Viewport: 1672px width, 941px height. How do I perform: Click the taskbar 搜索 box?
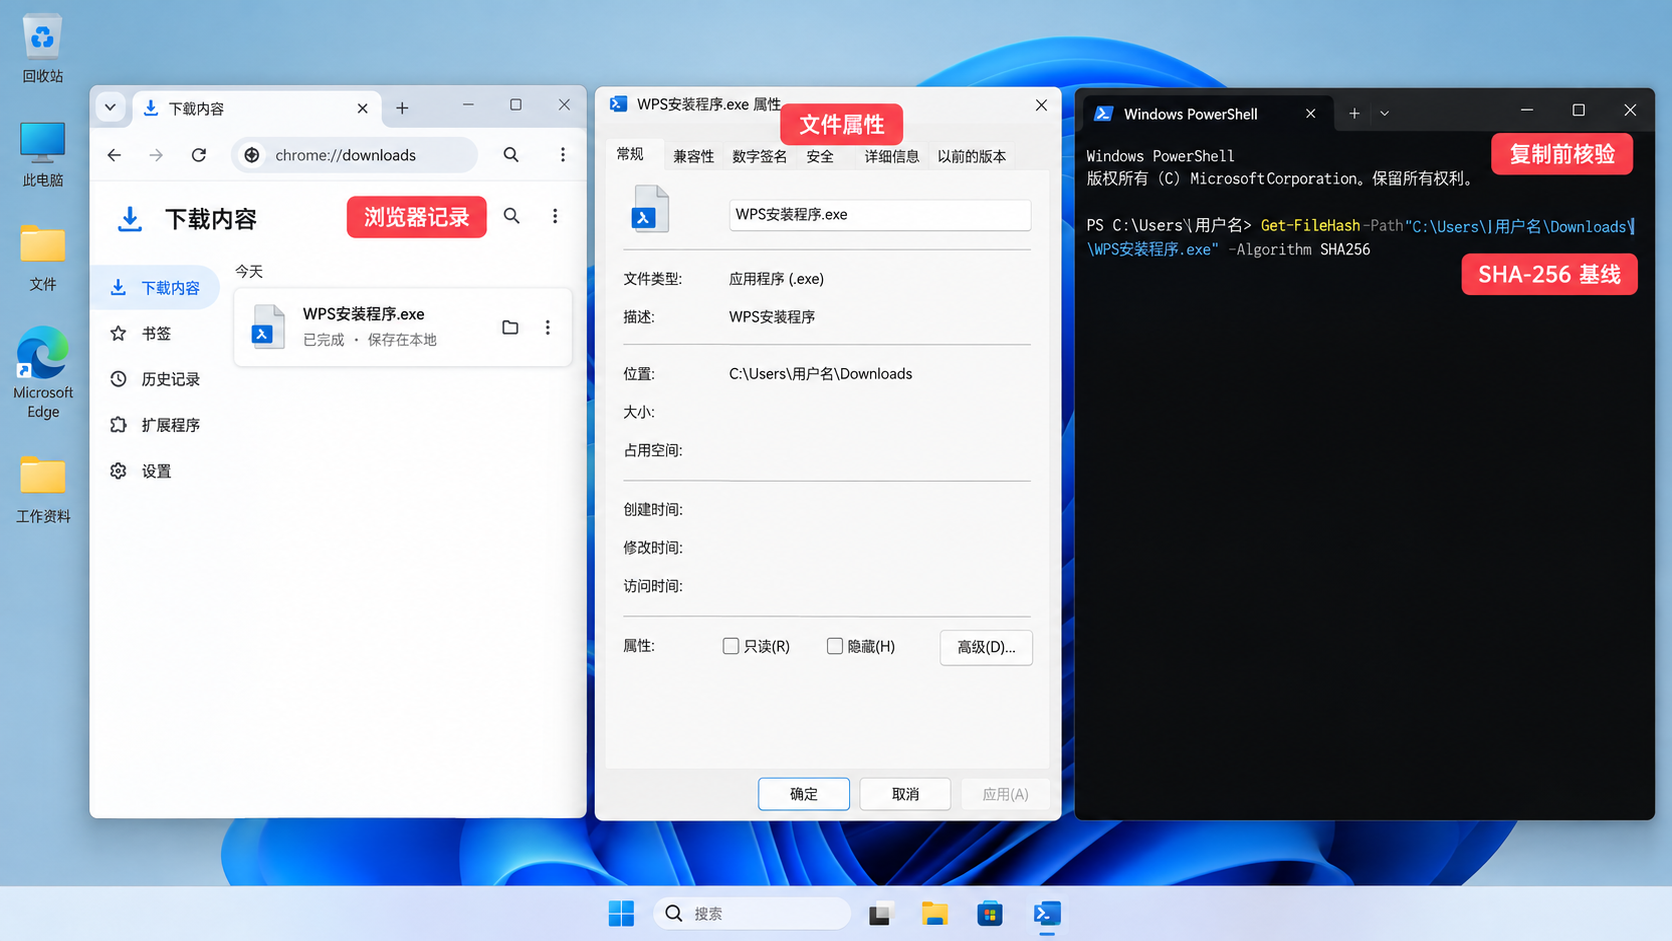[752, 913]
